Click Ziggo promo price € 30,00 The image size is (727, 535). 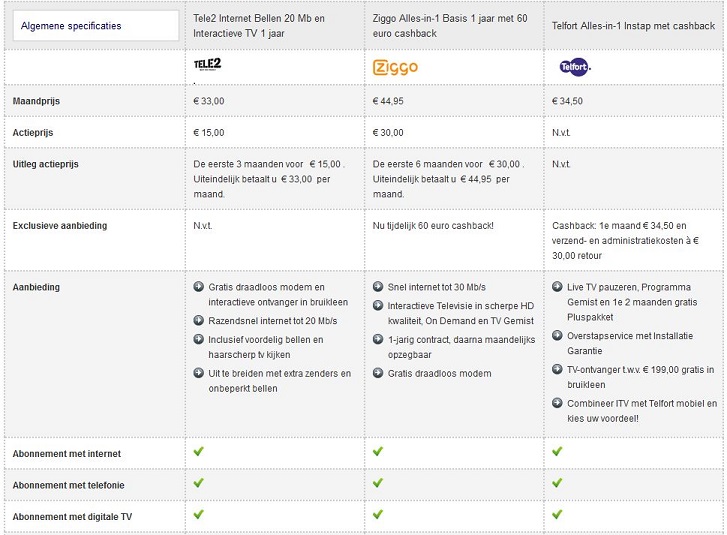pos(388,133)
